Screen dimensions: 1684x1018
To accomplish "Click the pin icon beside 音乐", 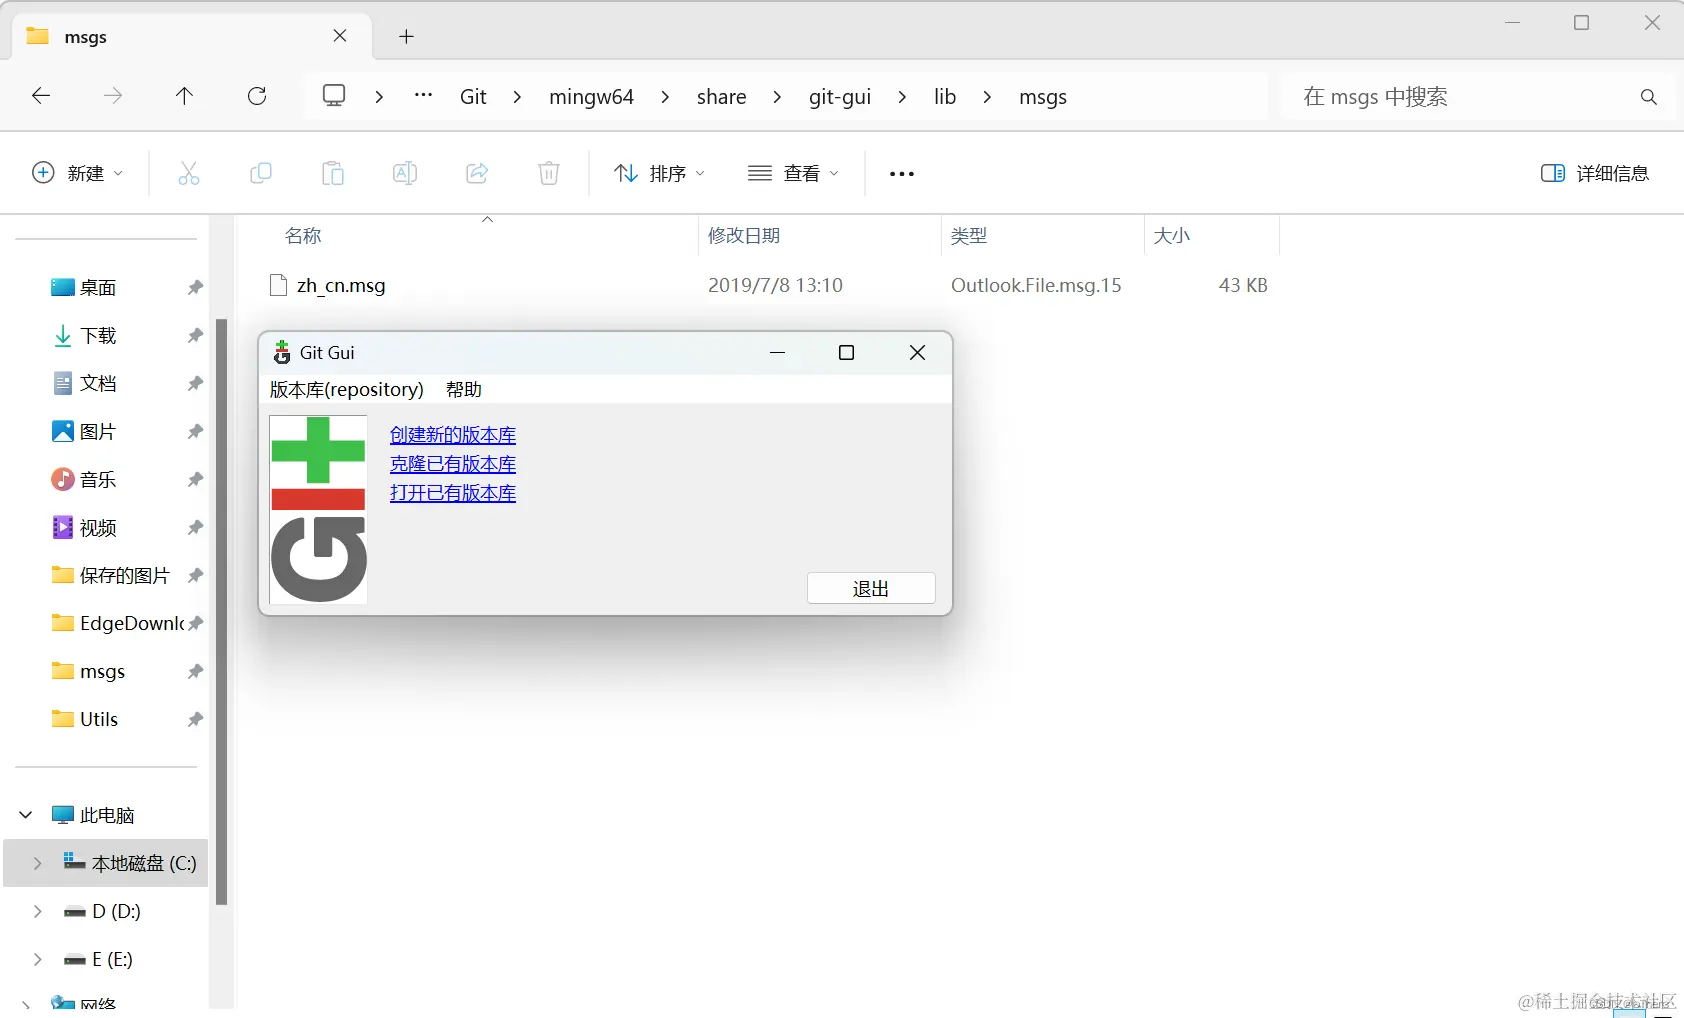I will tap(195, 480).
